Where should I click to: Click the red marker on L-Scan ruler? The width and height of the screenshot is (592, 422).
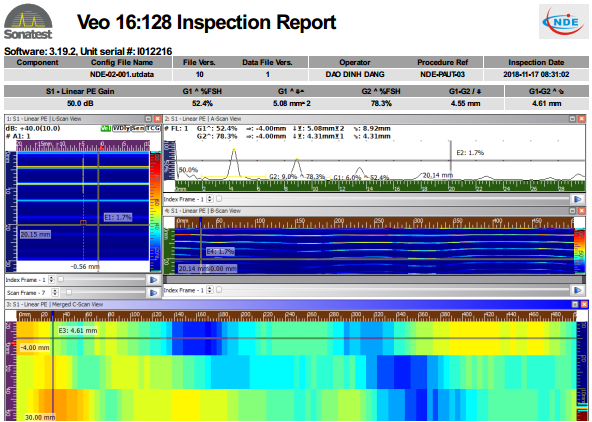pos(101,148)
